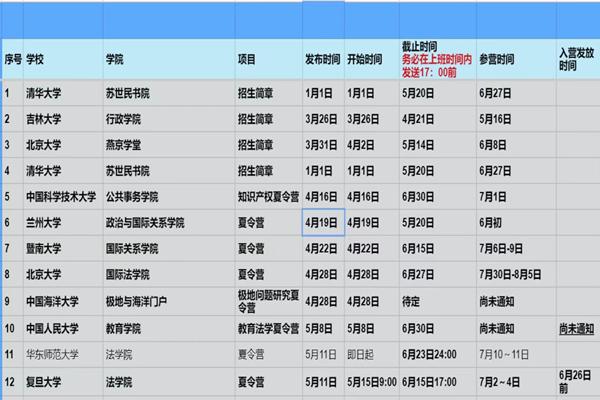Viewport: 600px width, 400px height.
Task: Click the 行政学院 cell for 吉林大学
Action: coord(127,118)
